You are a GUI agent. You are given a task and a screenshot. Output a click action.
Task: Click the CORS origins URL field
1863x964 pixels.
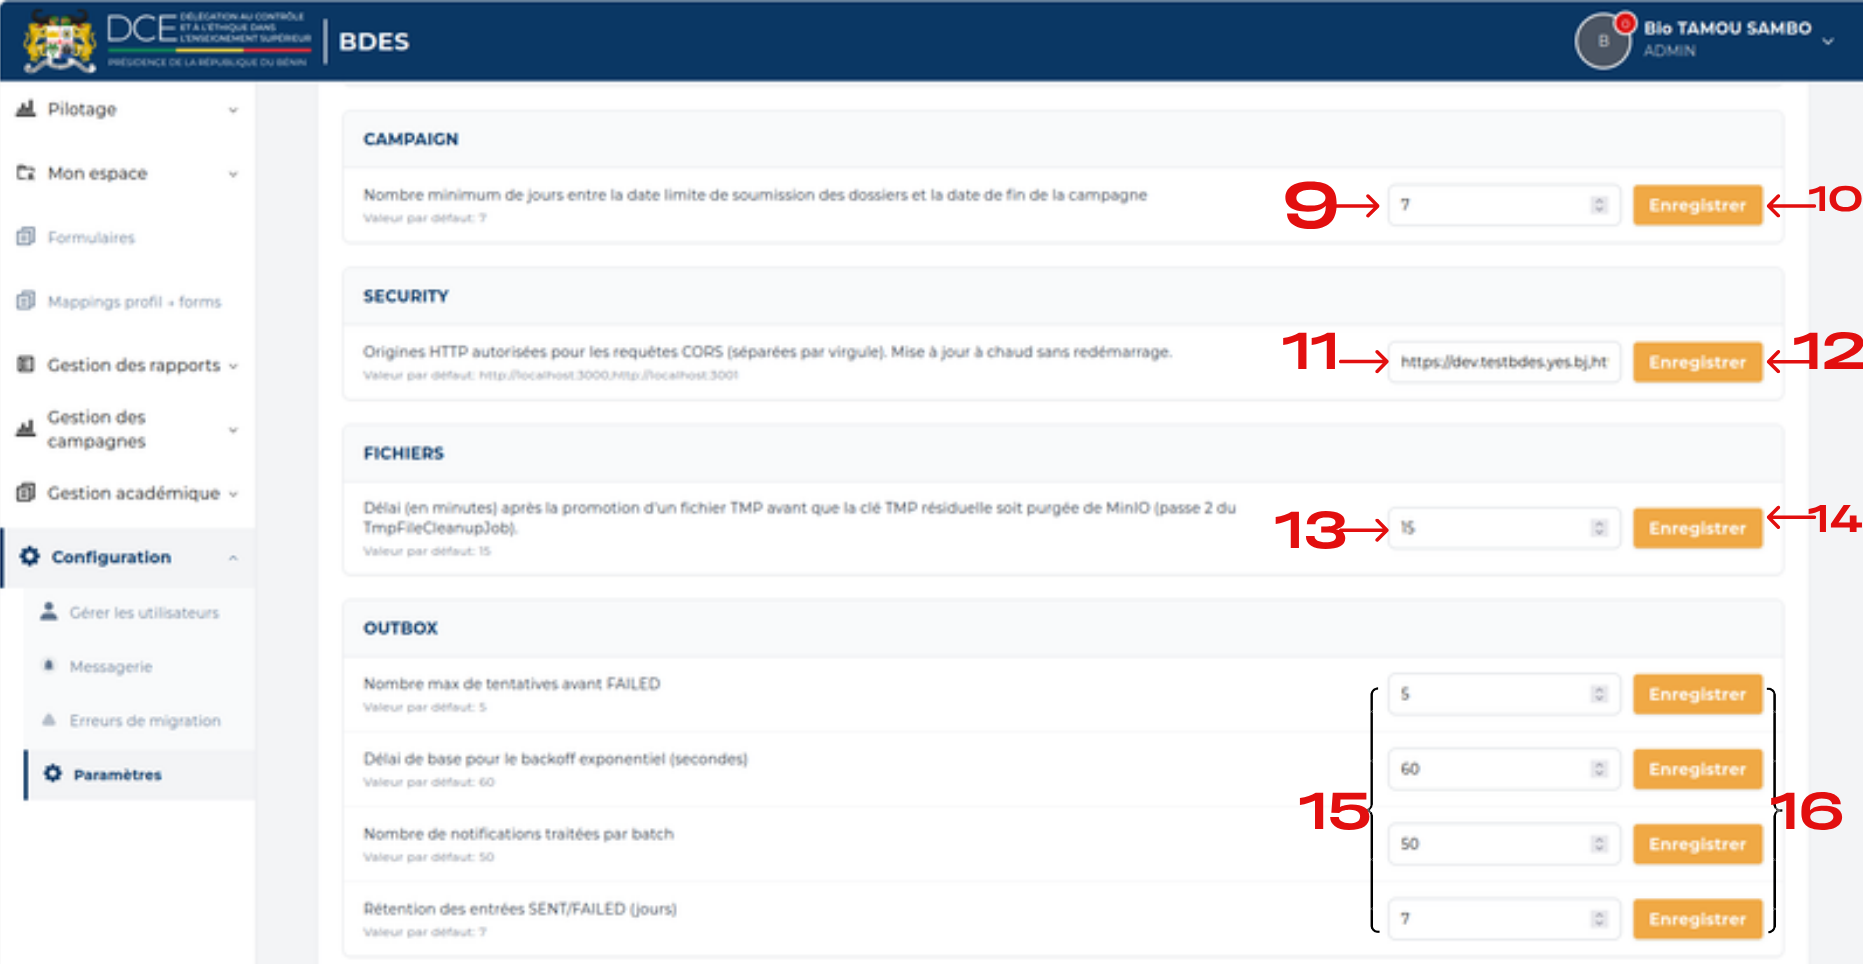tap(1503, 362)
